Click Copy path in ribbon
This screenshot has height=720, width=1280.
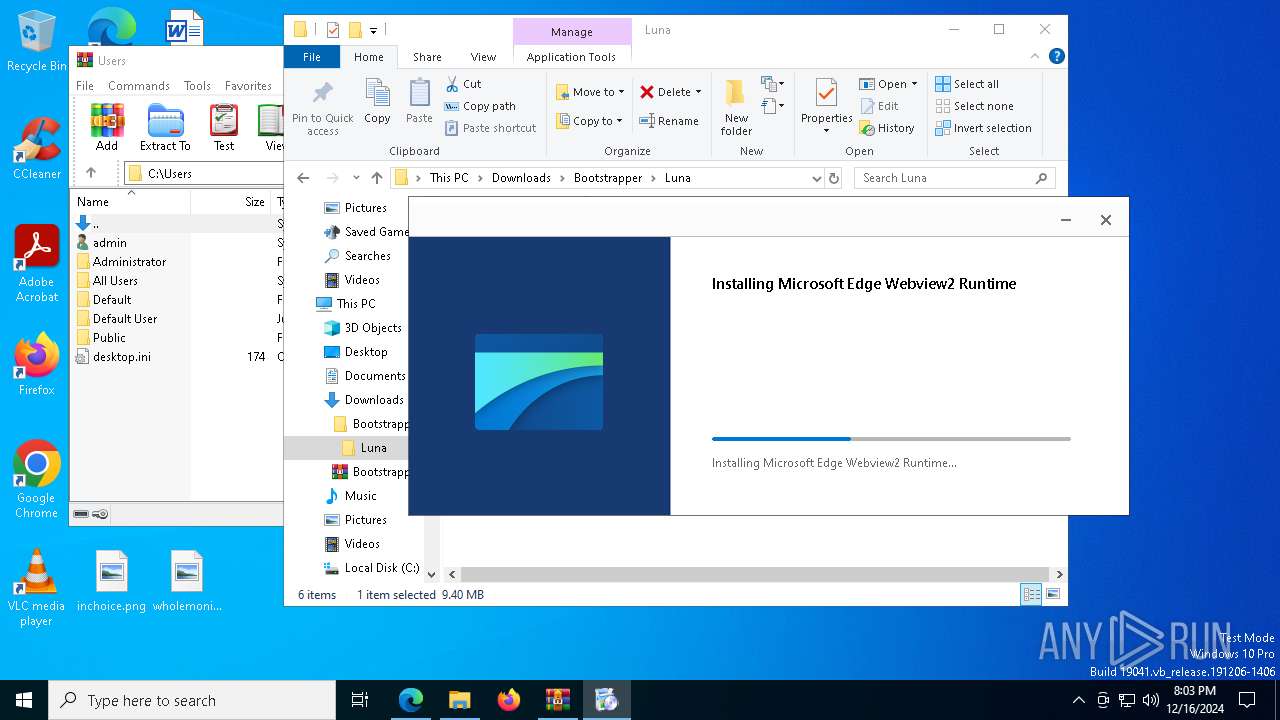coord(480,106)
